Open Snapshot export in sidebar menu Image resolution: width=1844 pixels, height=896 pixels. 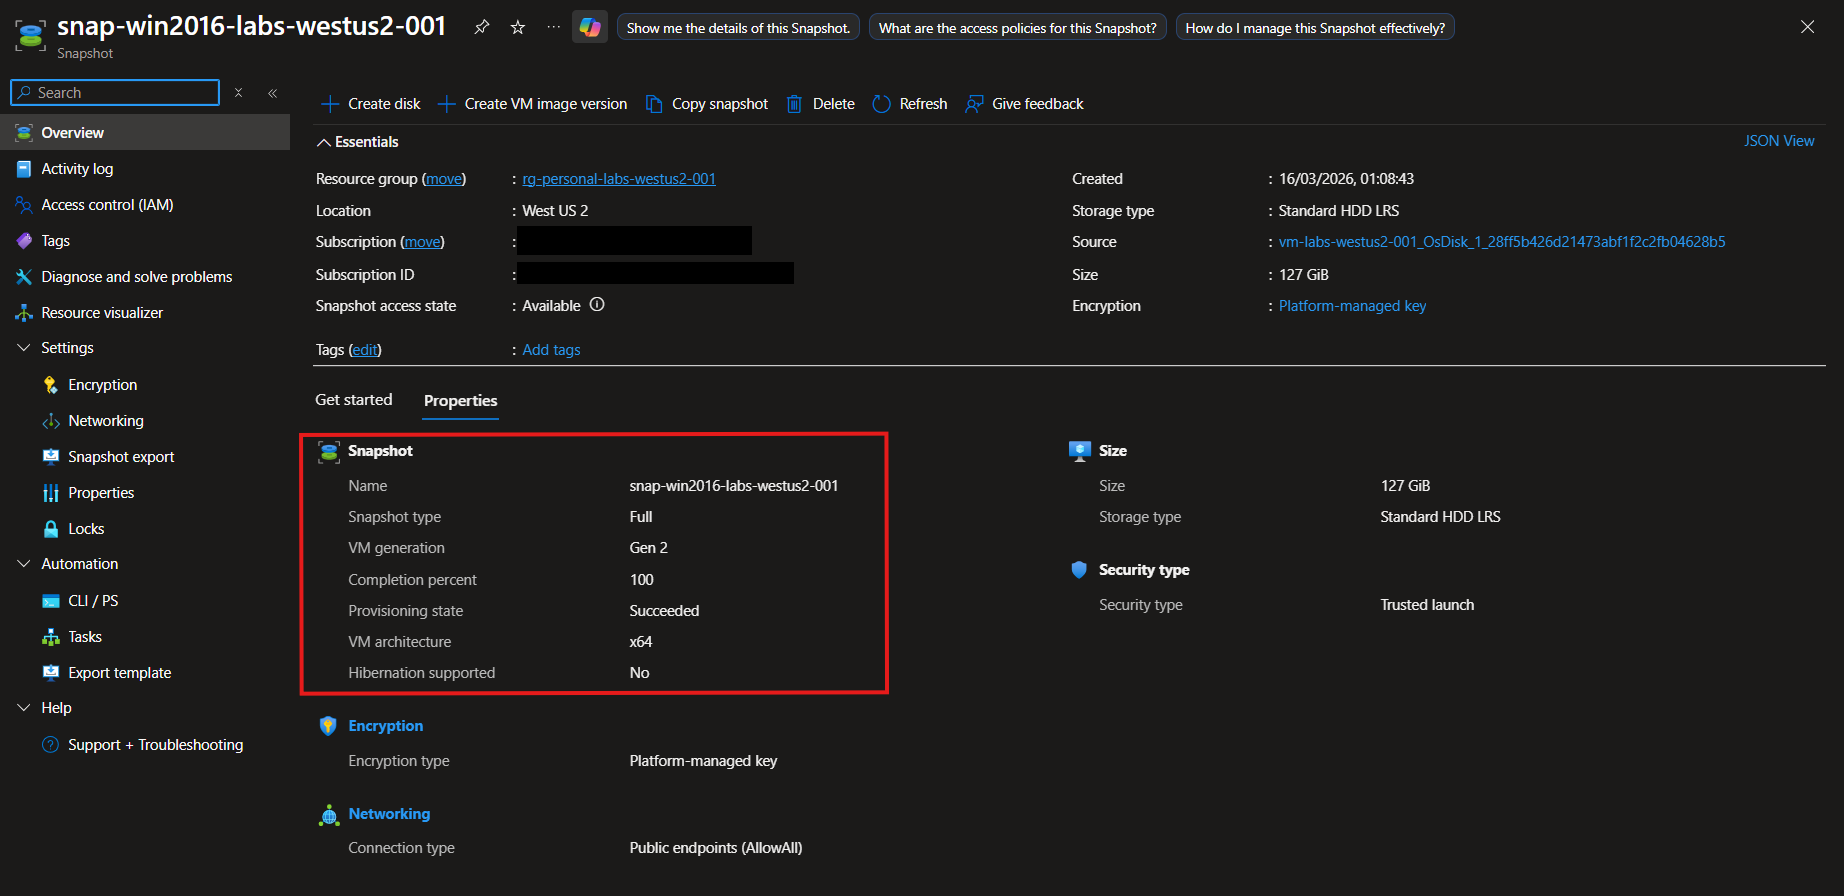tap(121, 457)
